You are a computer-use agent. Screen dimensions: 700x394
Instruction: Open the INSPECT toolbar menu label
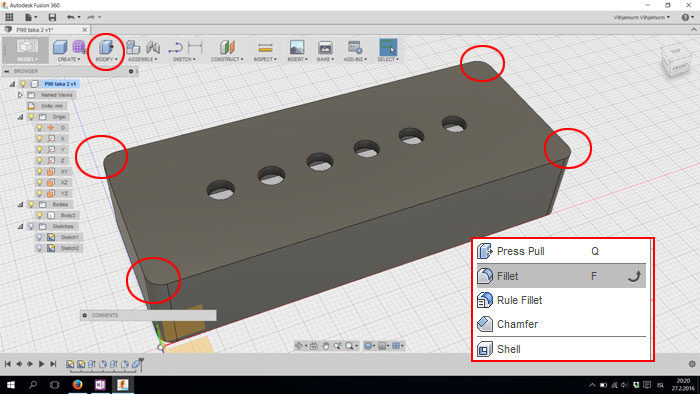click(265, 59)
